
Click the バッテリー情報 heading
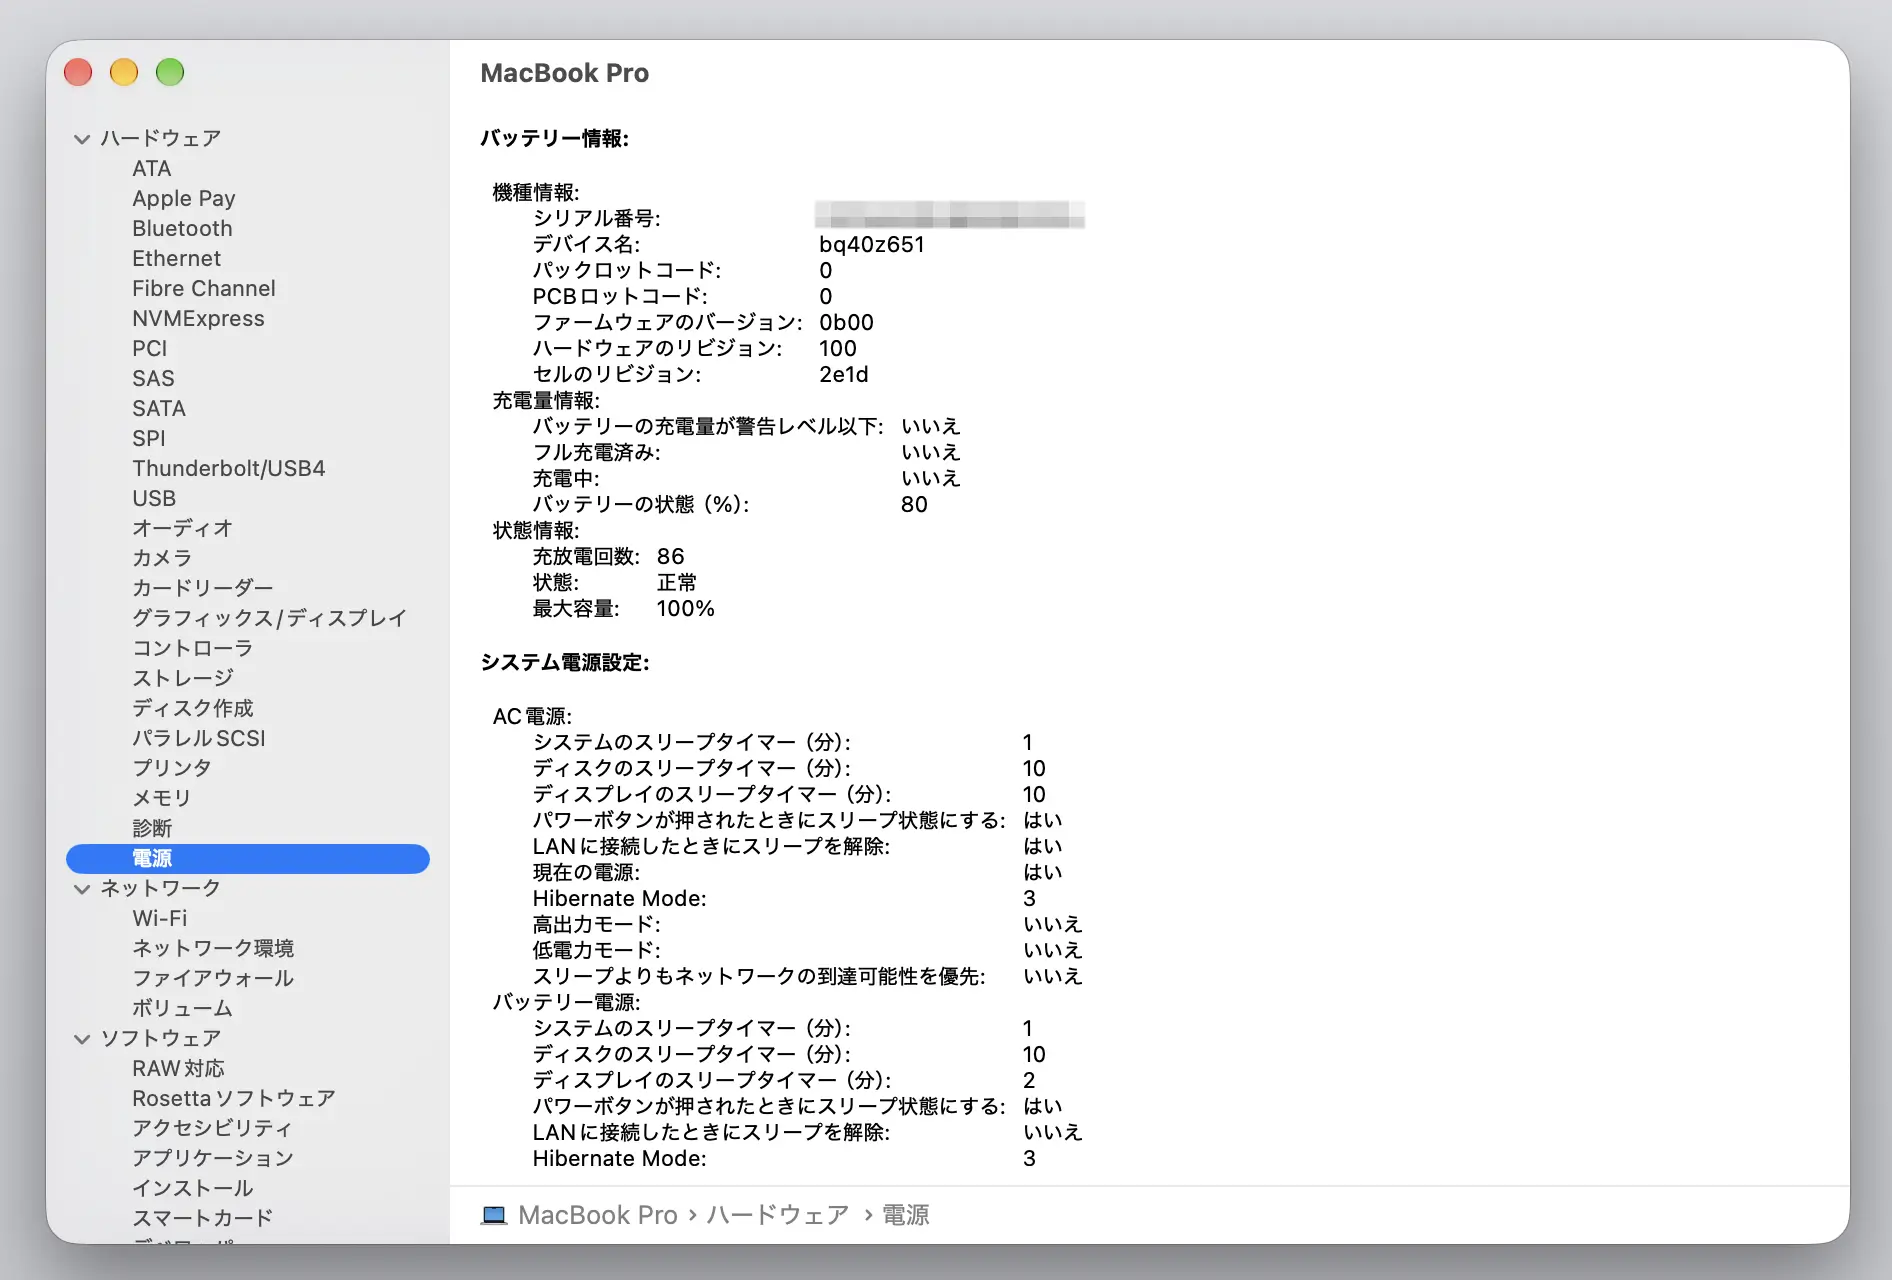555,139
